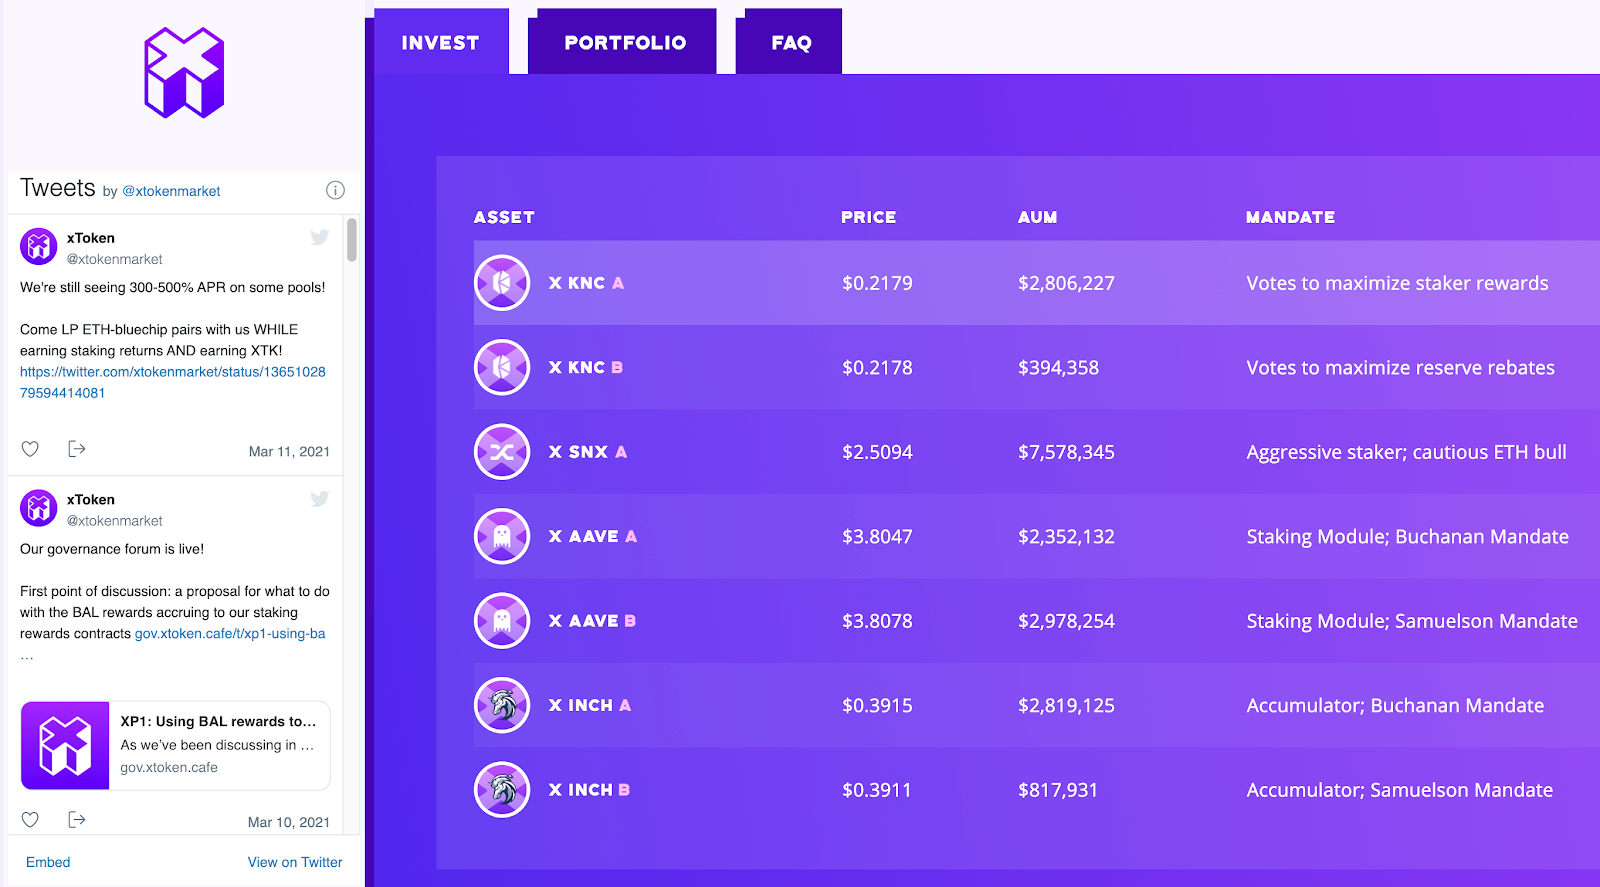The image size is (1600, 887).
Task: Share the Mar 11 tweet
Action: click(77, 449)
